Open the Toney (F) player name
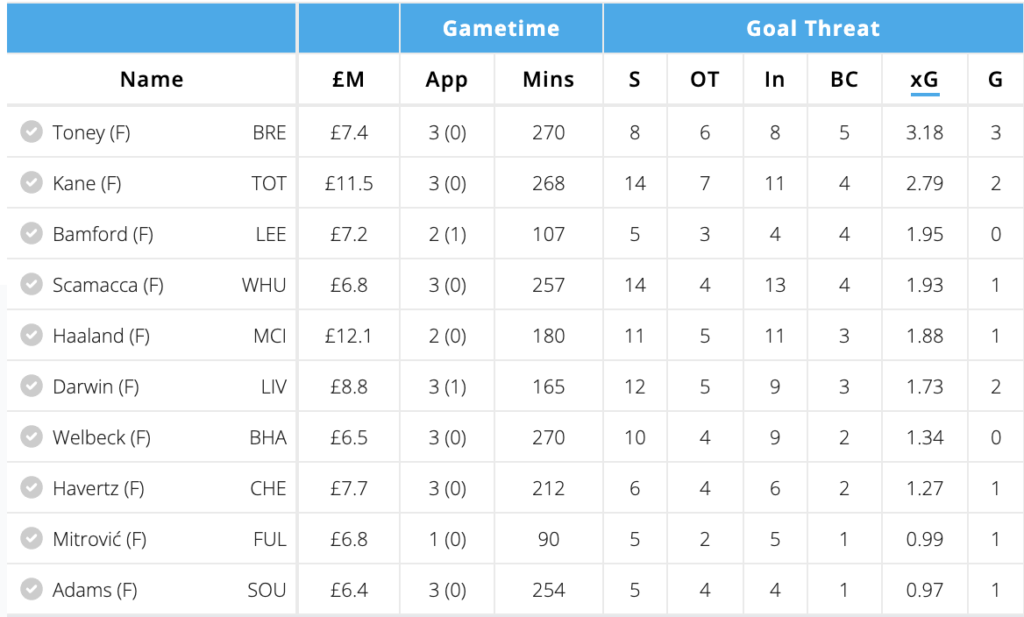 (91, 132)
